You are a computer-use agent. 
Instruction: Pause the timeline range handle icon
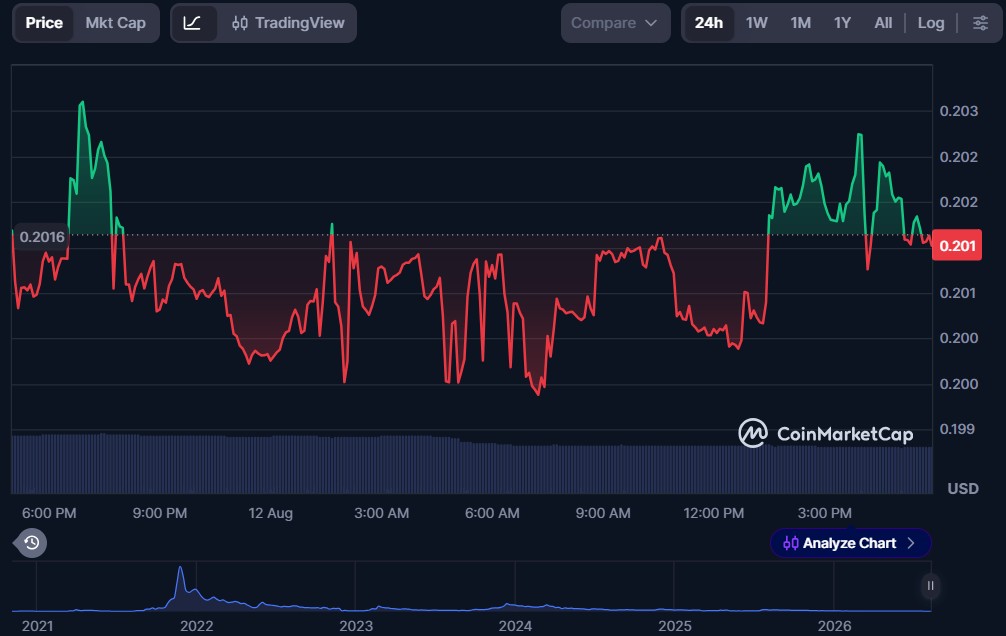point(930,585)
